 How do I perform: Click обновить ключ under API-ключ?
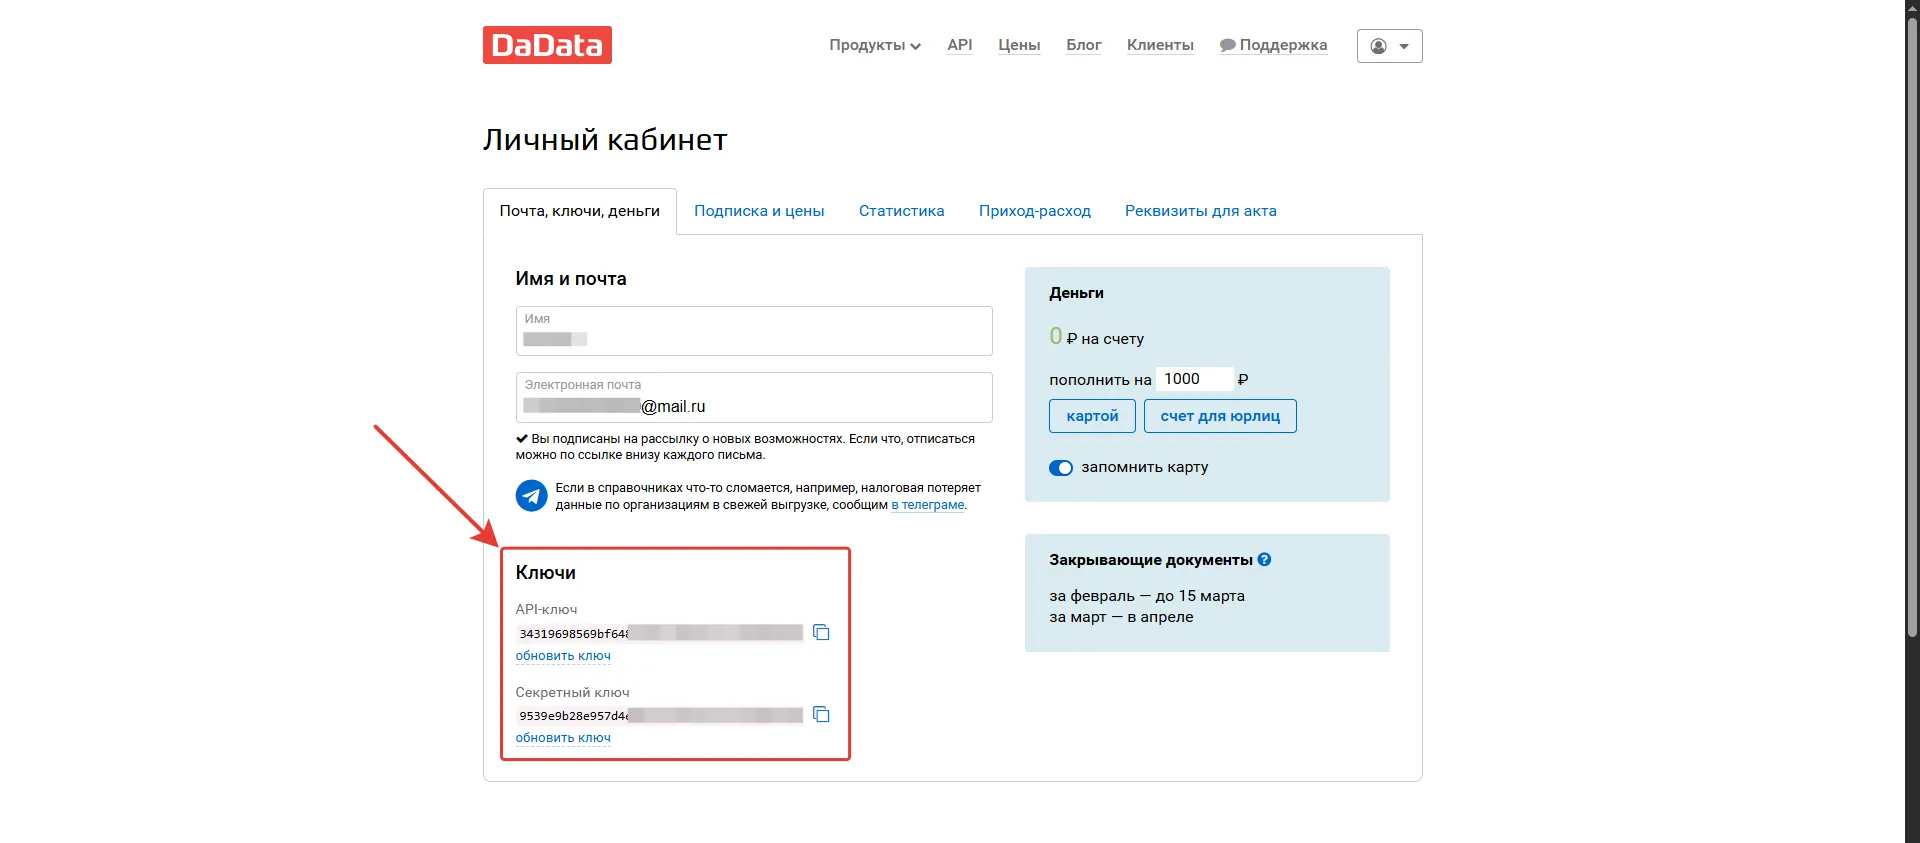coord(563,656)
